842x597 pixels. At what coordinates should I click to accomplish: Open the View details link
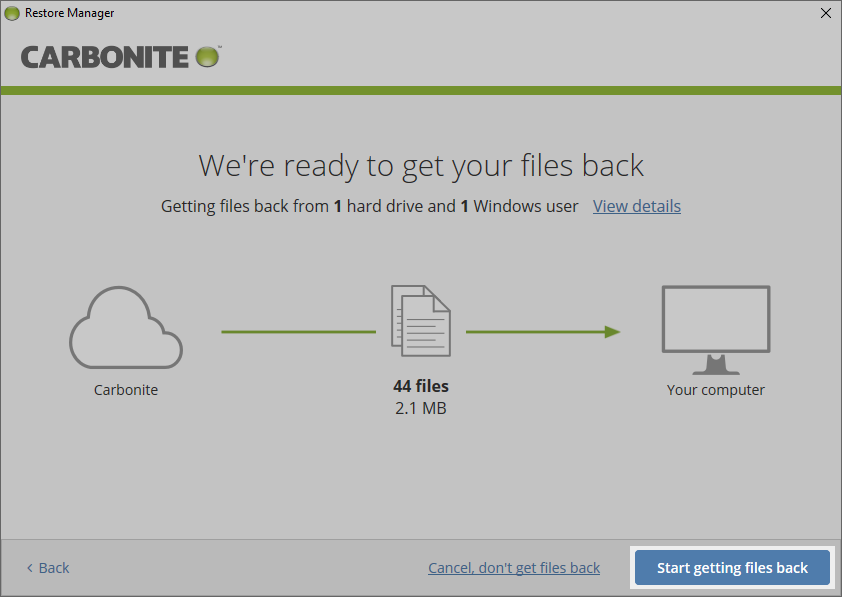636,206
